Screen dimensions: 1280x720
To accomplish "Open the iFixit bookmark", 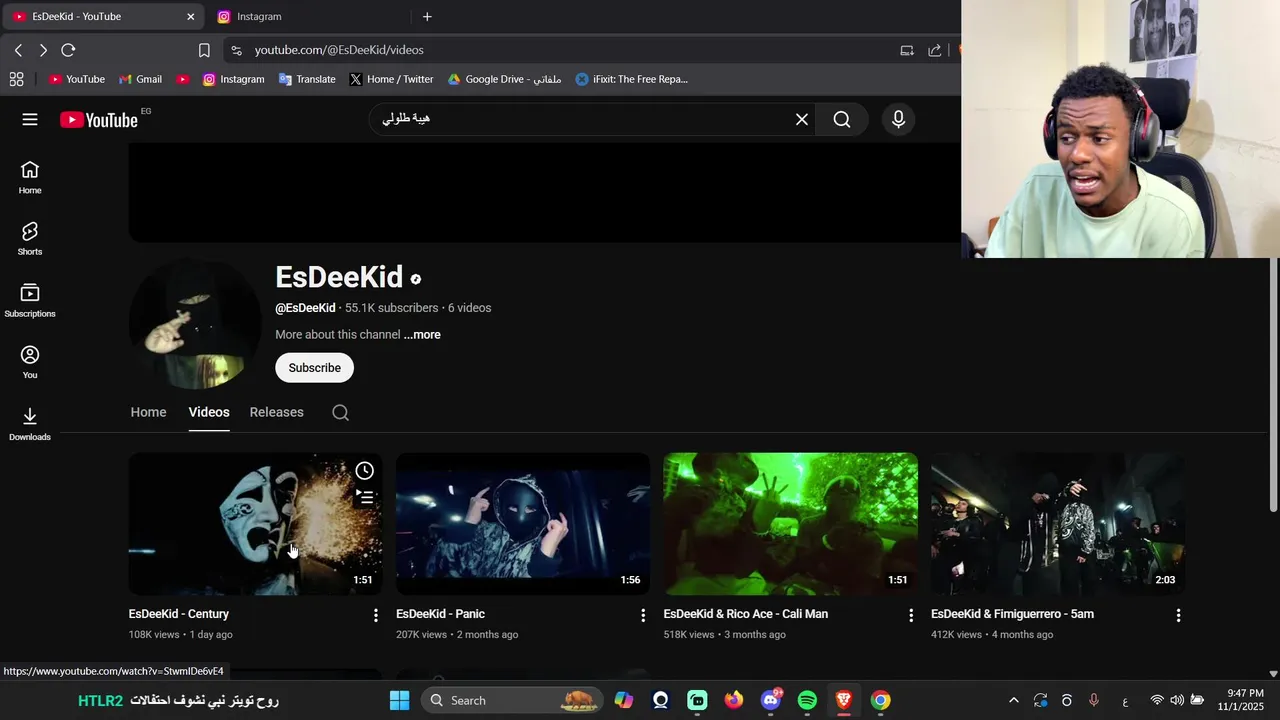I will point(632,79).
